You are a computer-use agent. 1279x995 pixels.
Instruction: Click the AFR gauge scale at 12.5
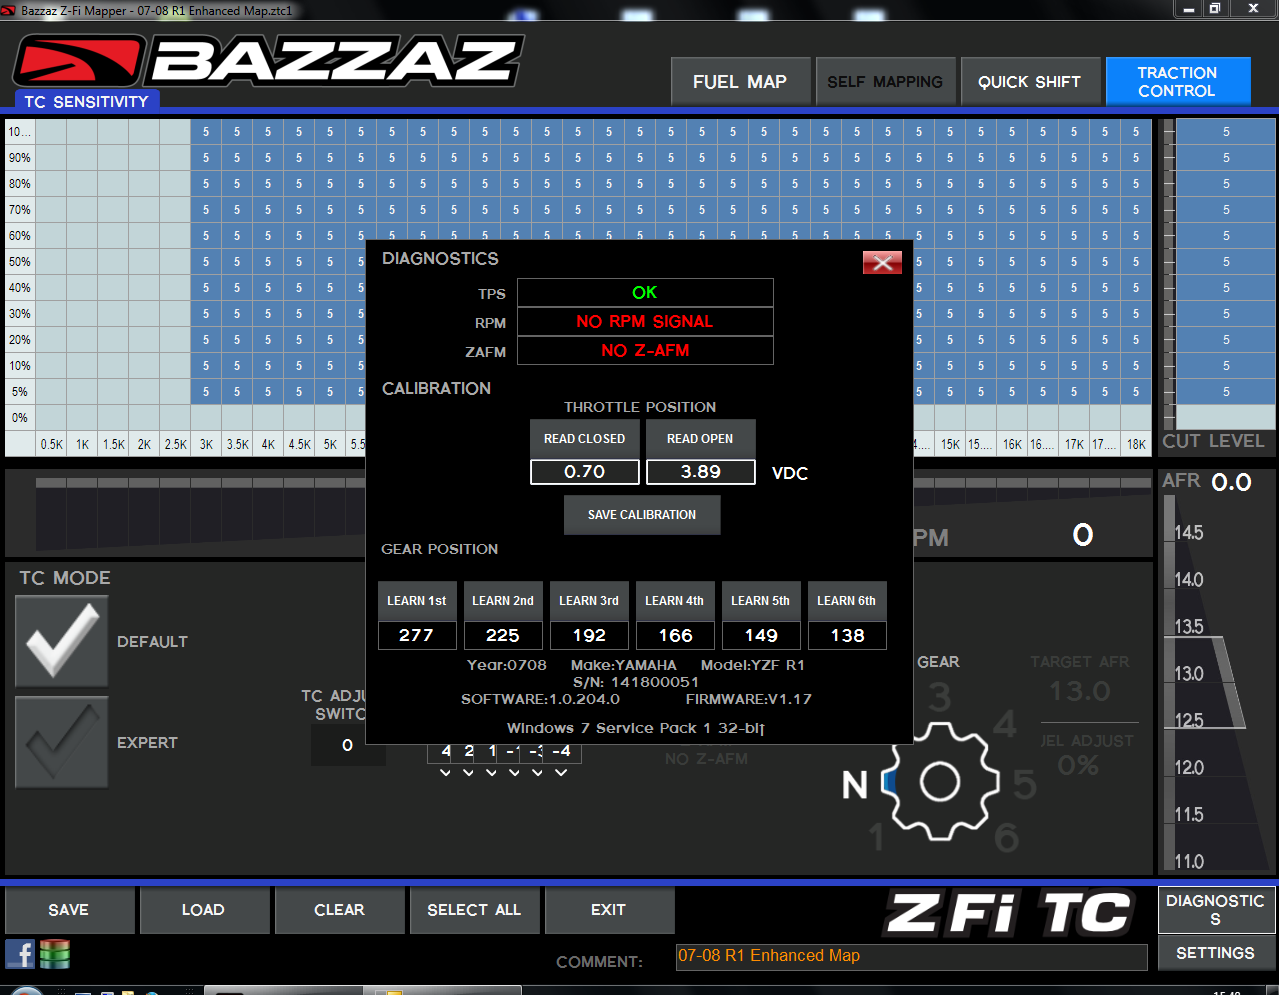coord(1189,720)
